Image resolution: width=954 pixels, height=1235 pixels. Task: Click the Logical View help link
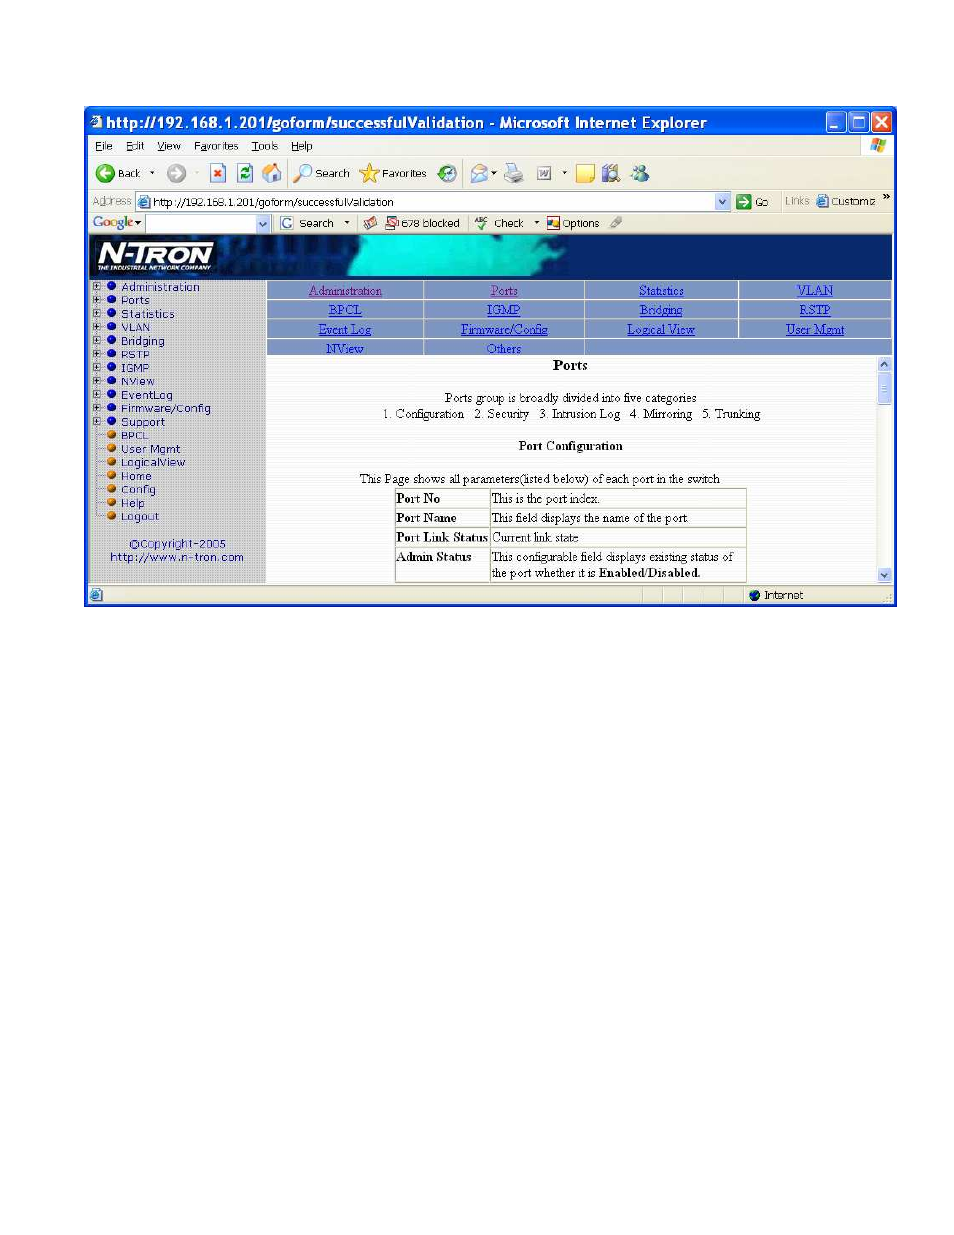click(x=661, y=329)
